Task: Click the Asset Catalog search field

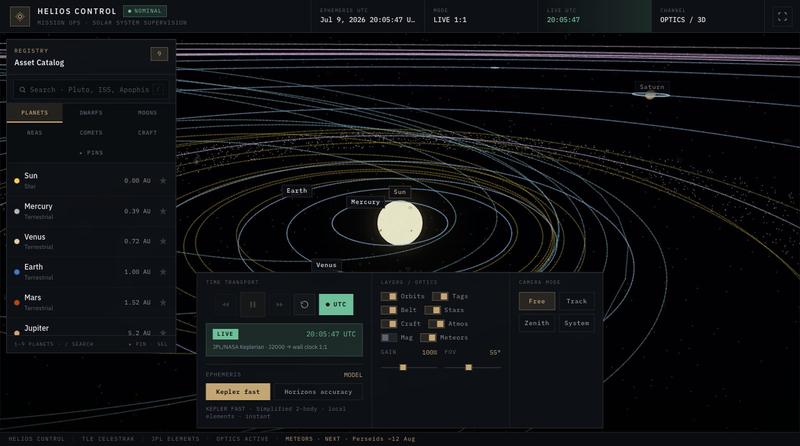Action: (x=90, y=90)
